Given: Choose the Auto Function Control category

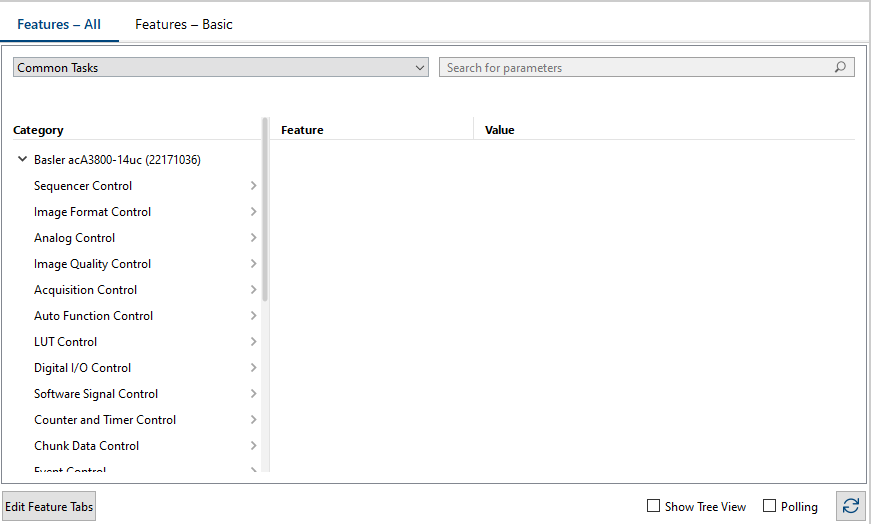Looking at the screenshot, I should click(93, 316).
